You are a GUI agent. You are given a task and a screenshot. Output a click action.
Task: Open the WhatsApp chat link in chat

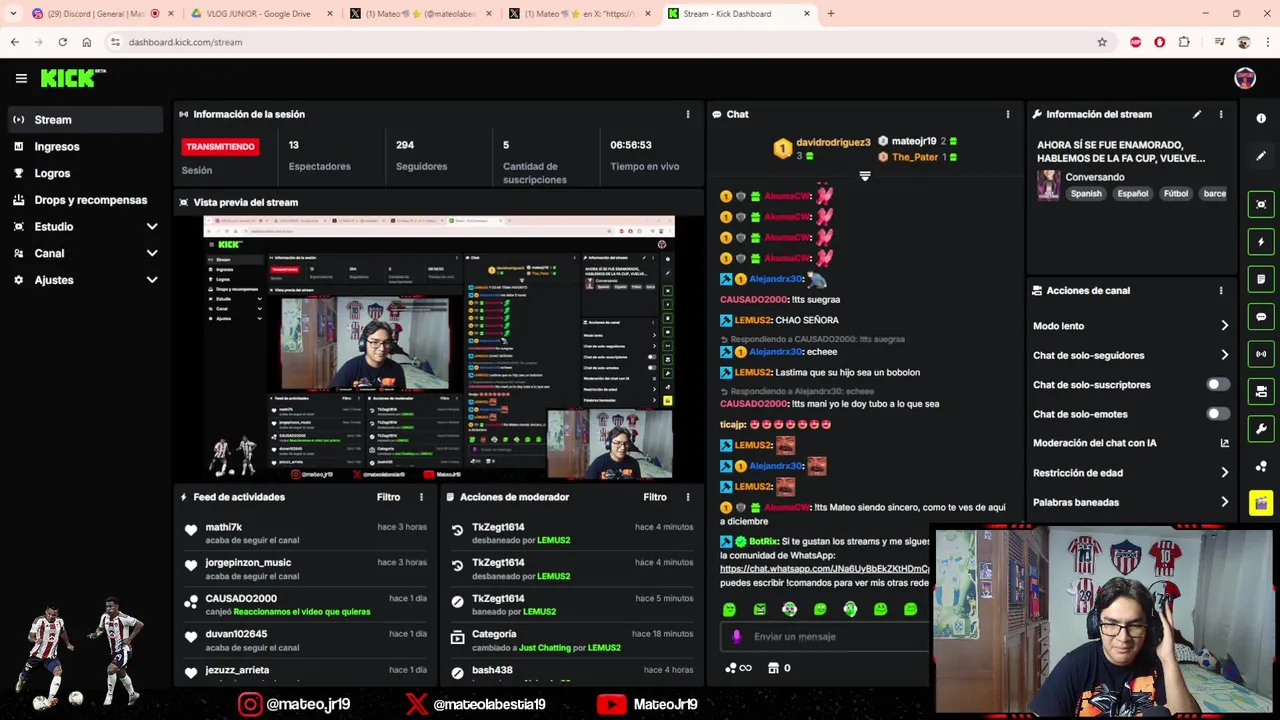click(824, 569)
